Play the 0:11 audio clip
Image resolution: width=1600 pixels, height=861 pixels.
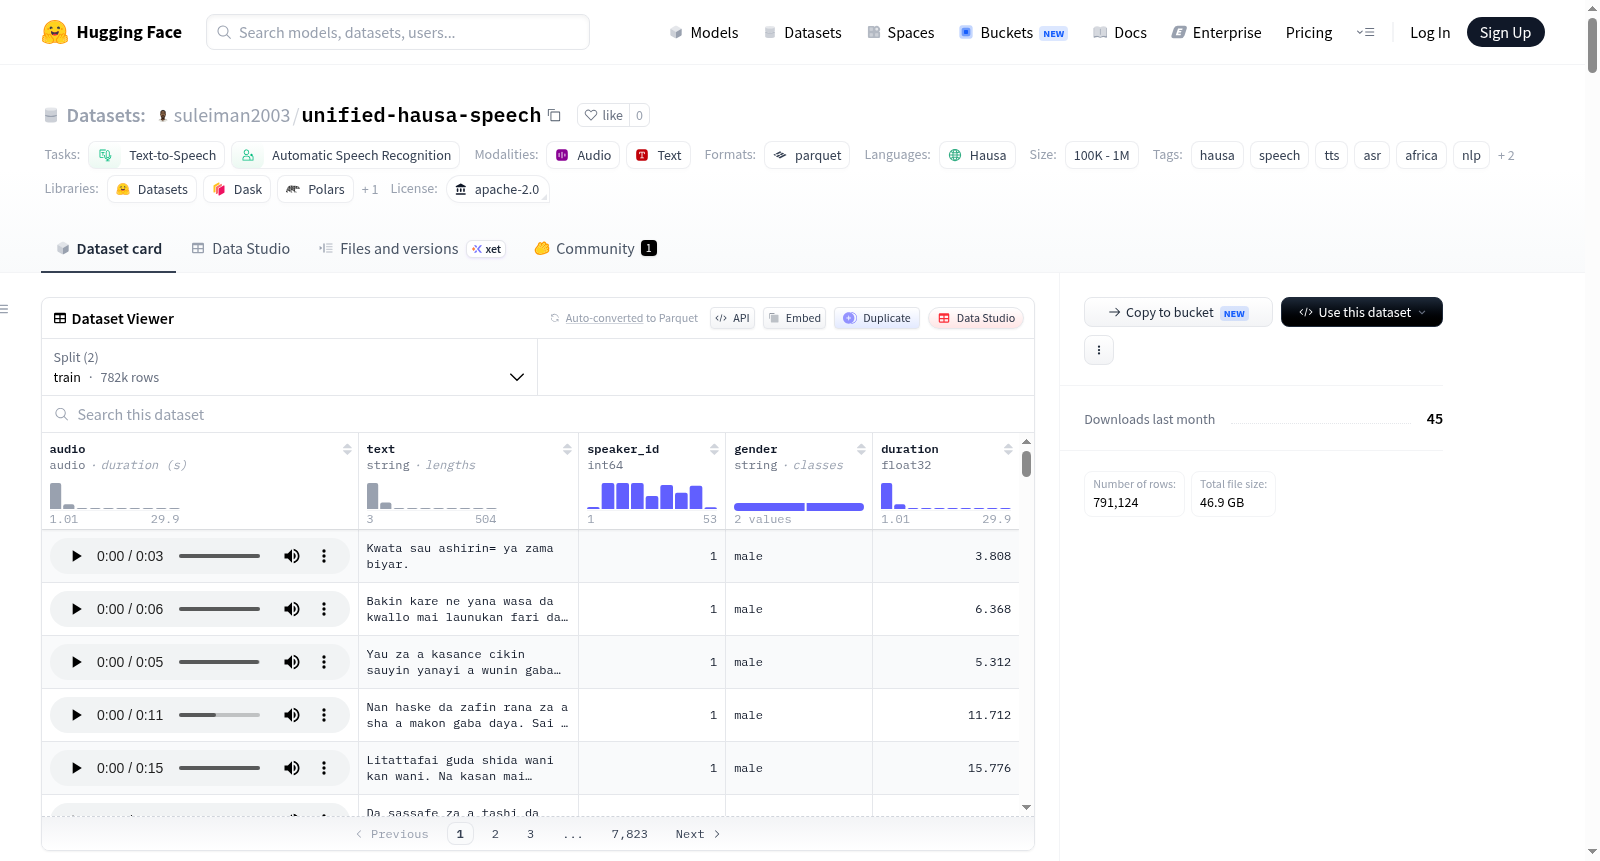click(76, 715)
